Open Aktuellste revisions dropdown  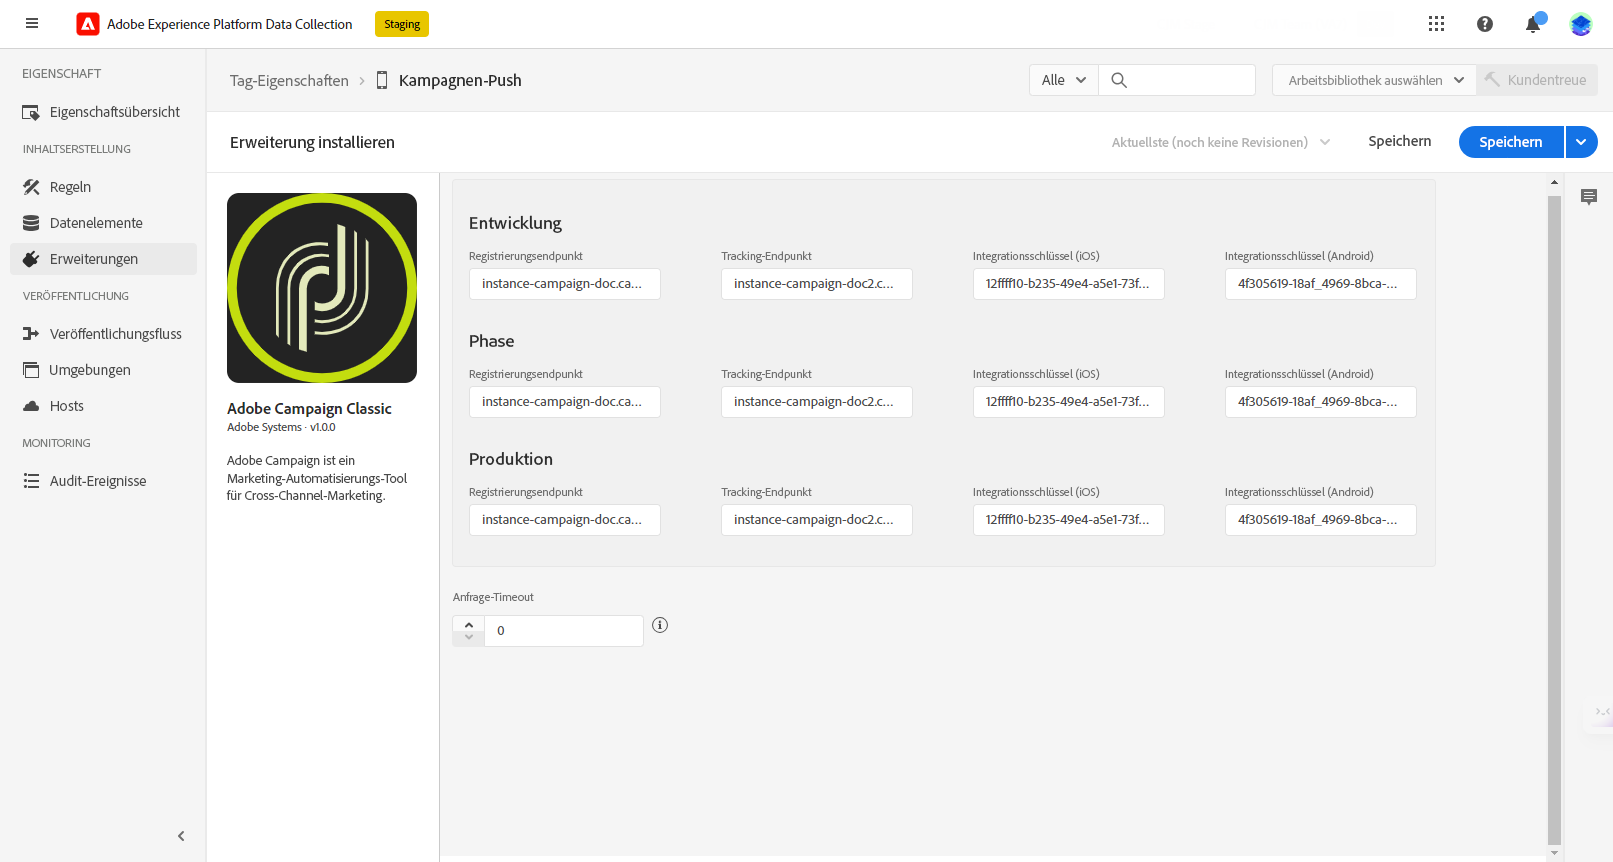[x=1221, y=142]
